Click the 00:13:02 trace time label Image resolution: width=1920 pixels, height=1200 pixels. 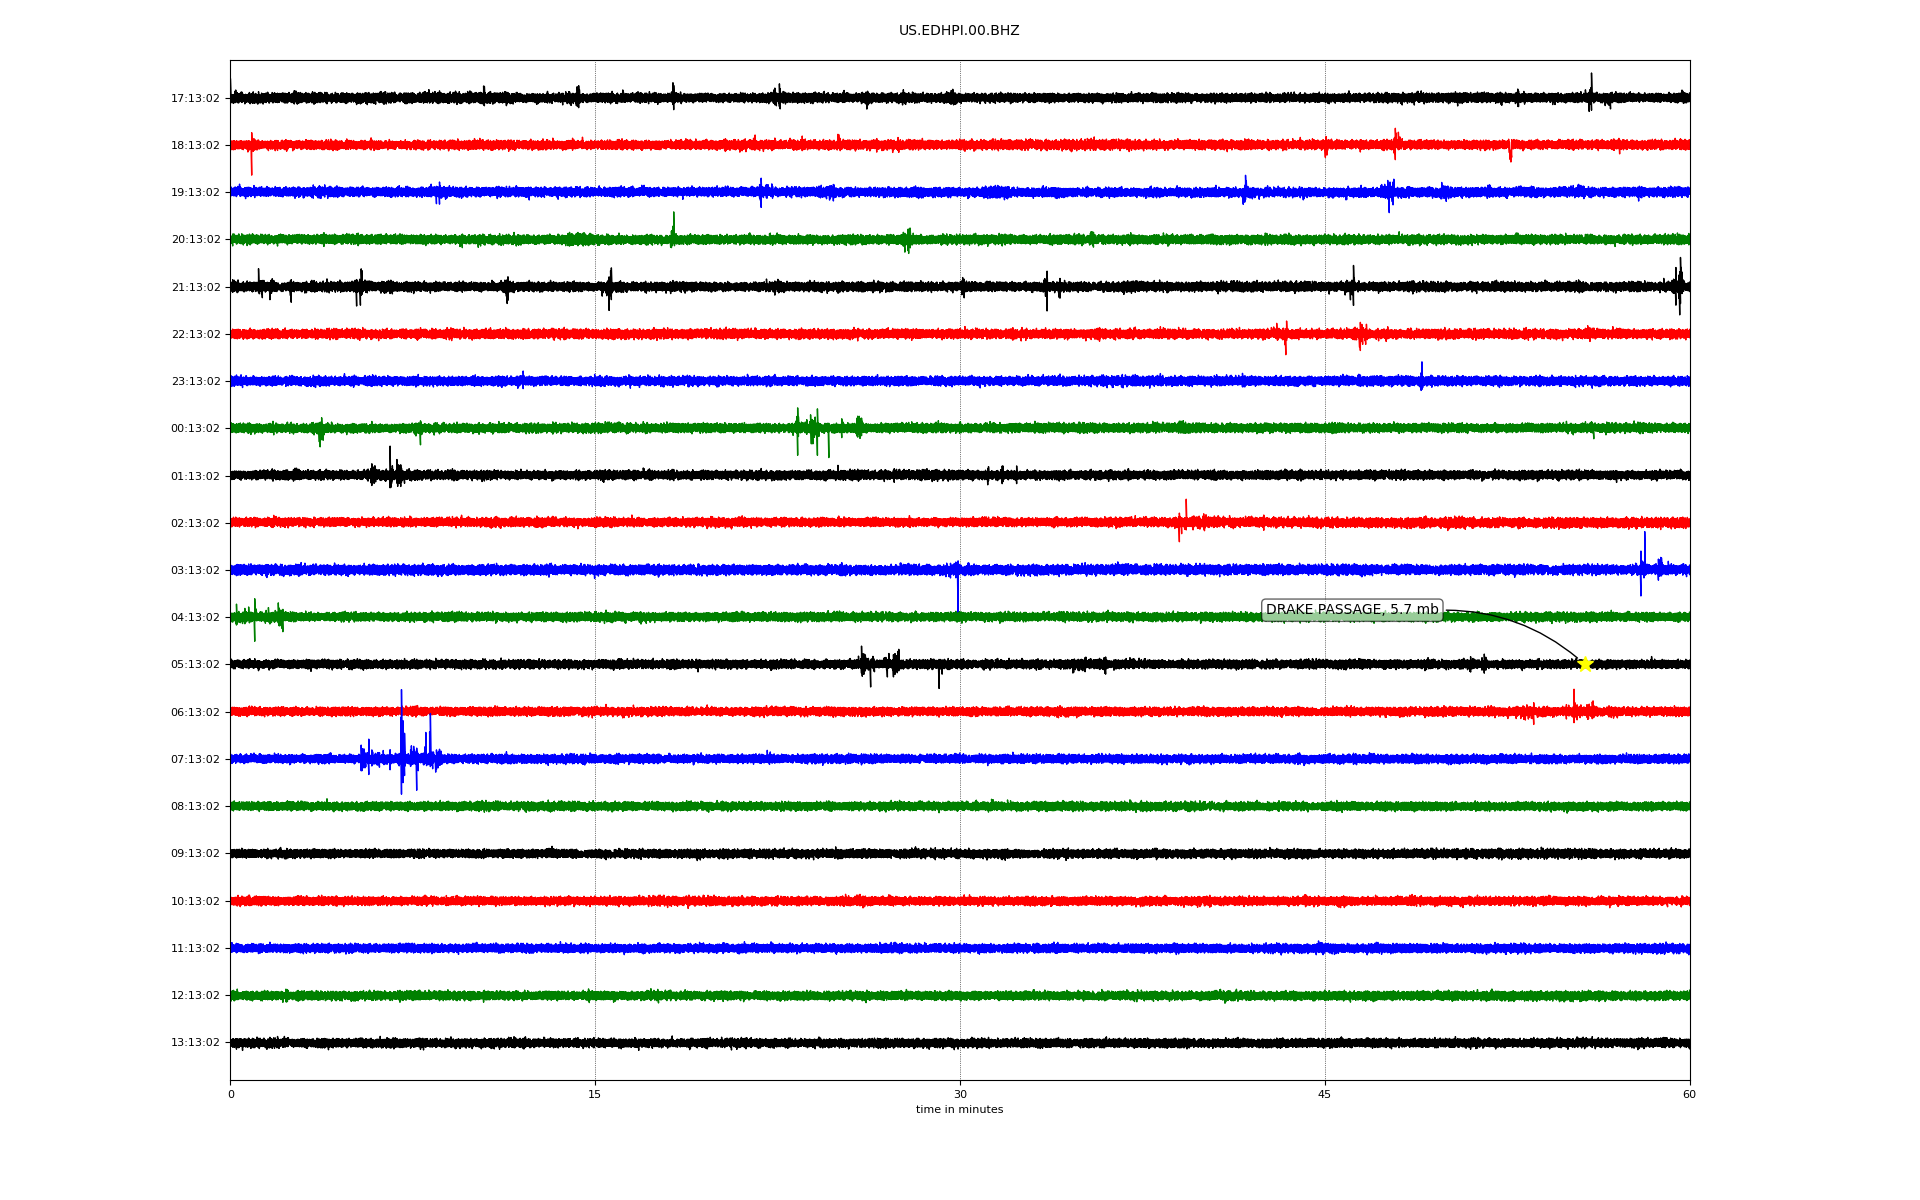click(x=195, y=428)
